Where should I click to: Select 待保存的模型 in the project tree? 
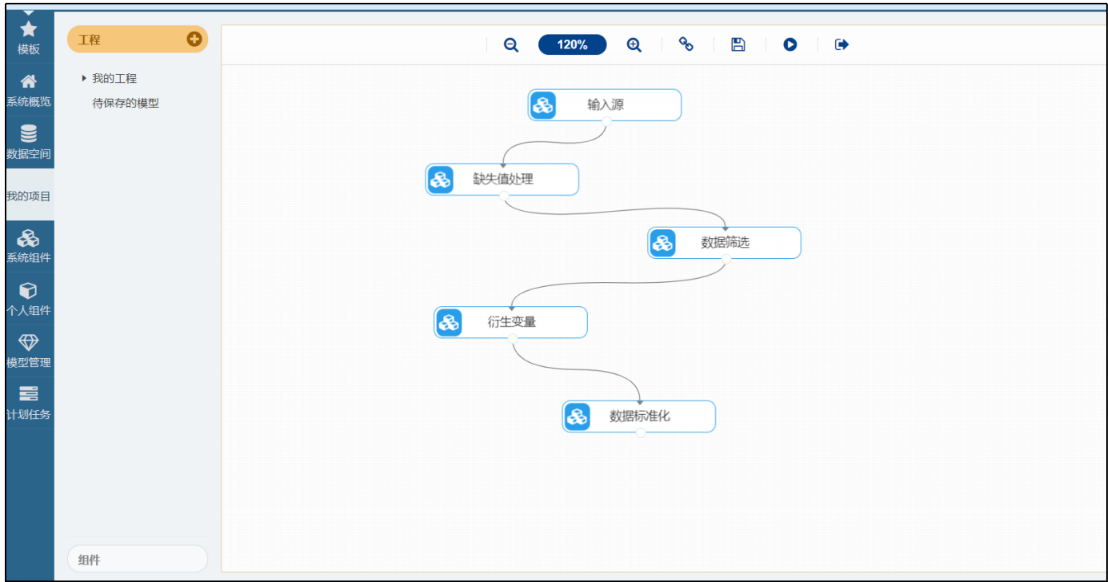point(125,103)
